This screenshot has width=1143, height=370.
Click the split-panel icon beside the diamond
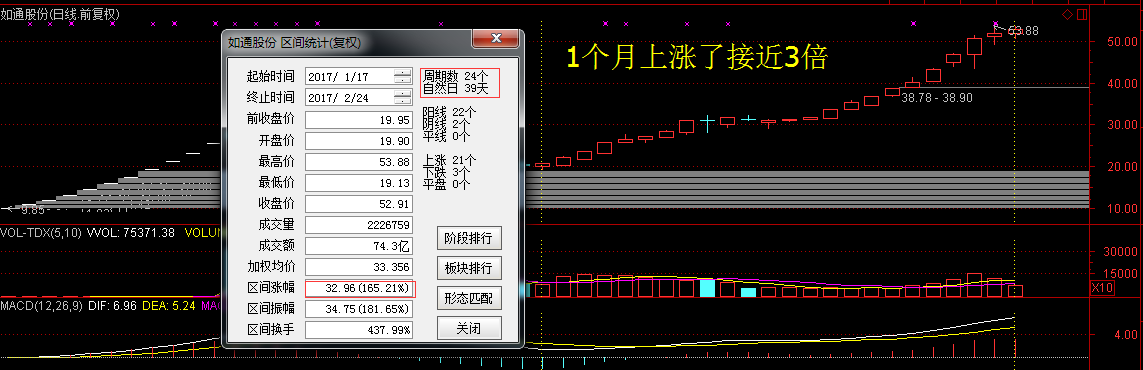tap(1081, 14)
